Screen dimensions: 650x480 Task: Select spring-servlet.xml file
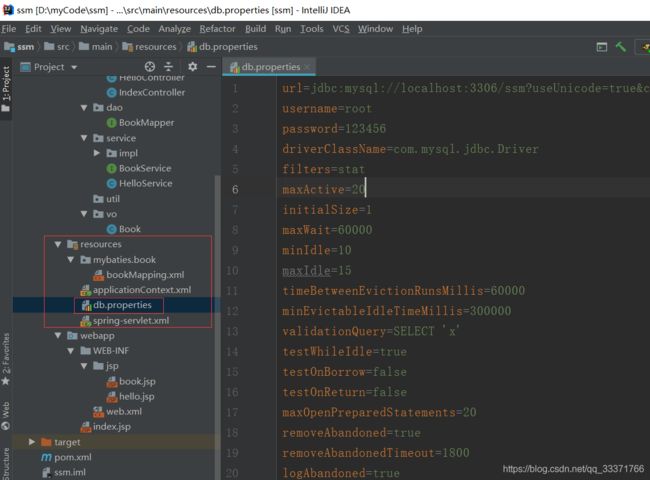[x=124, y=320]
